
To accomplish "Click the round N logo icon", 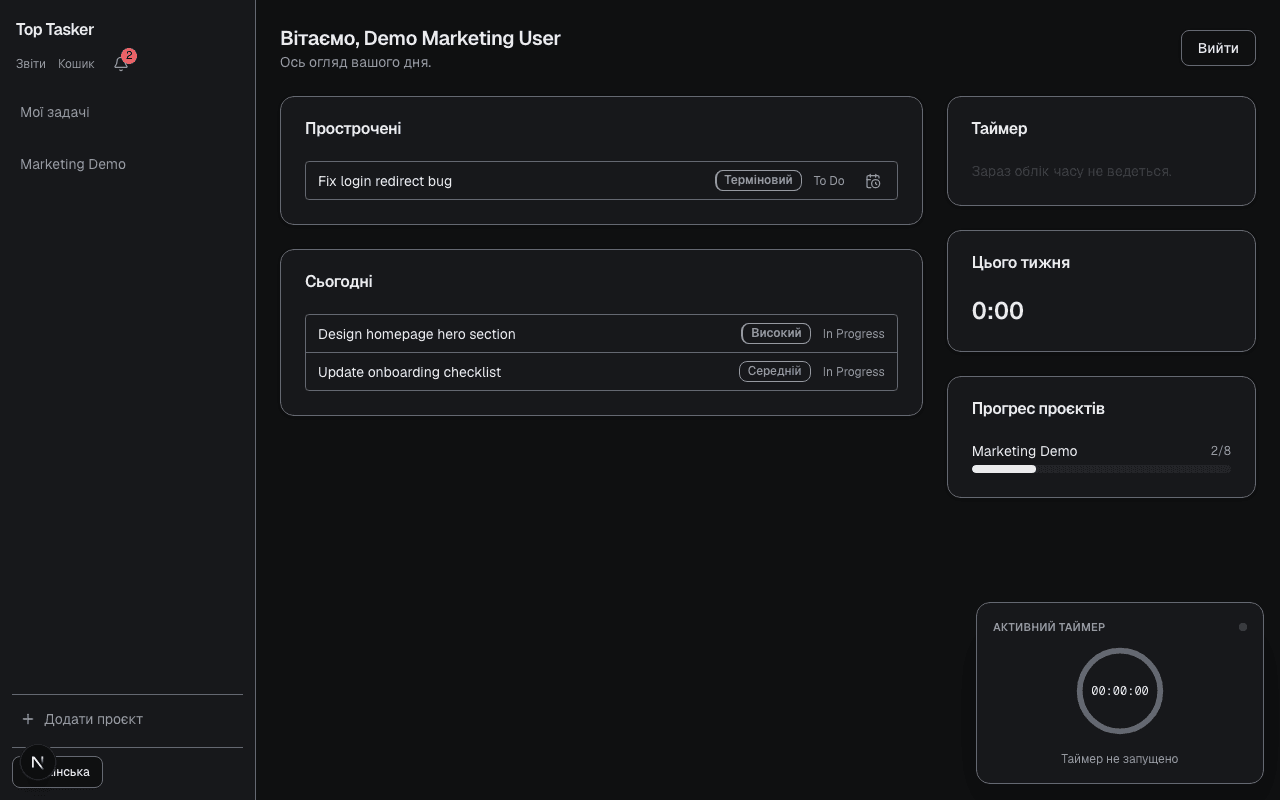I will point(38,762).
